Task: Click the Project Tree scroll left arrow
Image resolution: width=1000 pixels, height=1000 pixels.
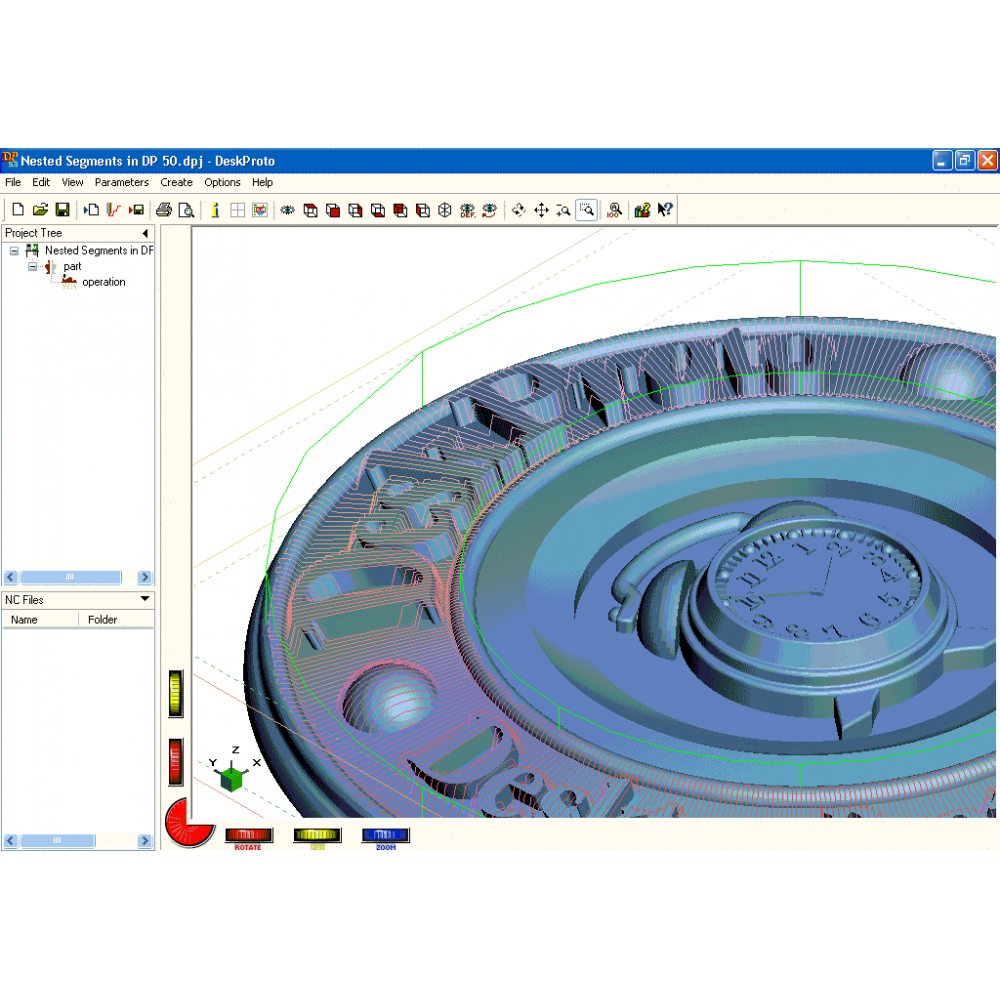Action: (10, 577)
